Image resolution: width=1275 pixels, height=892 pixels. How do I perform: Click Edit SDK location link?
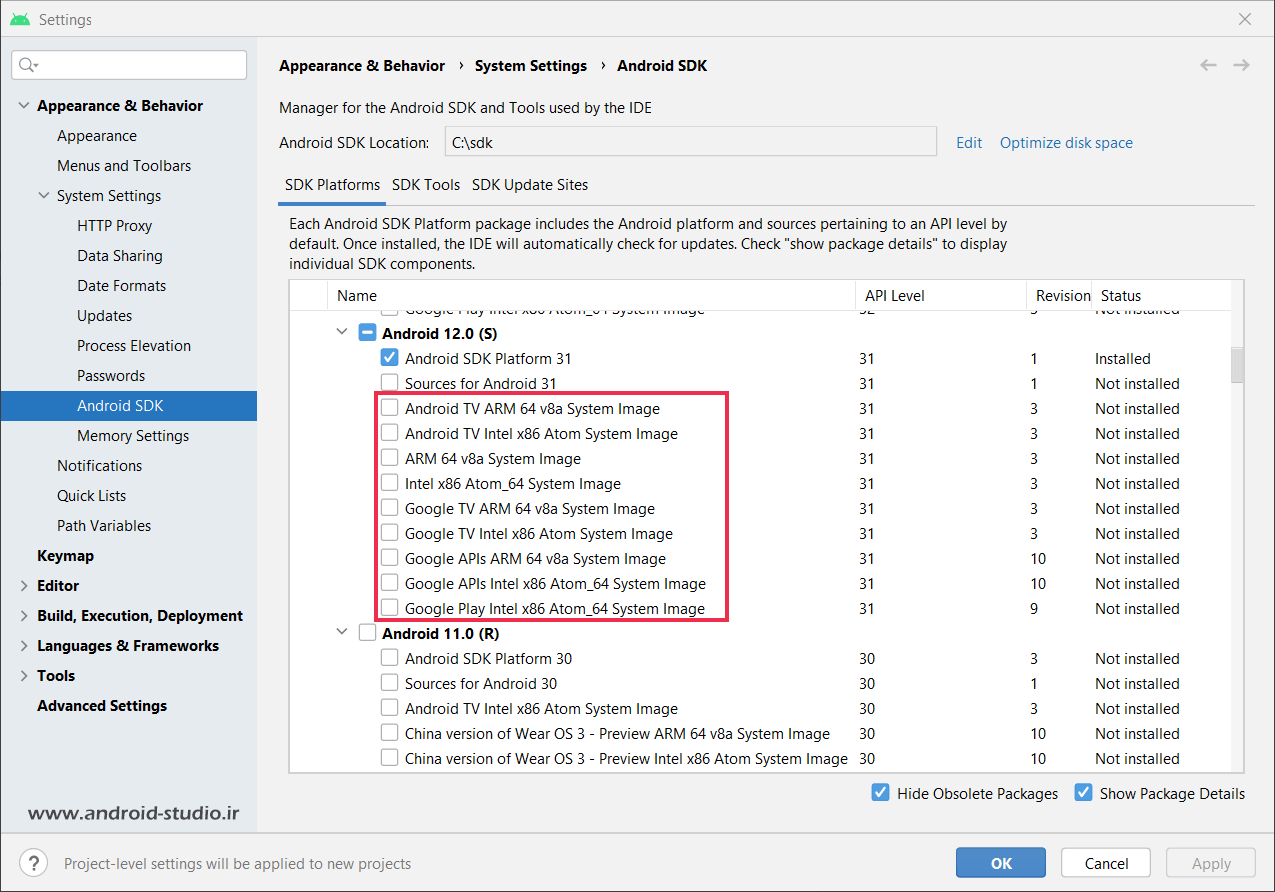[x=969, y=143]
